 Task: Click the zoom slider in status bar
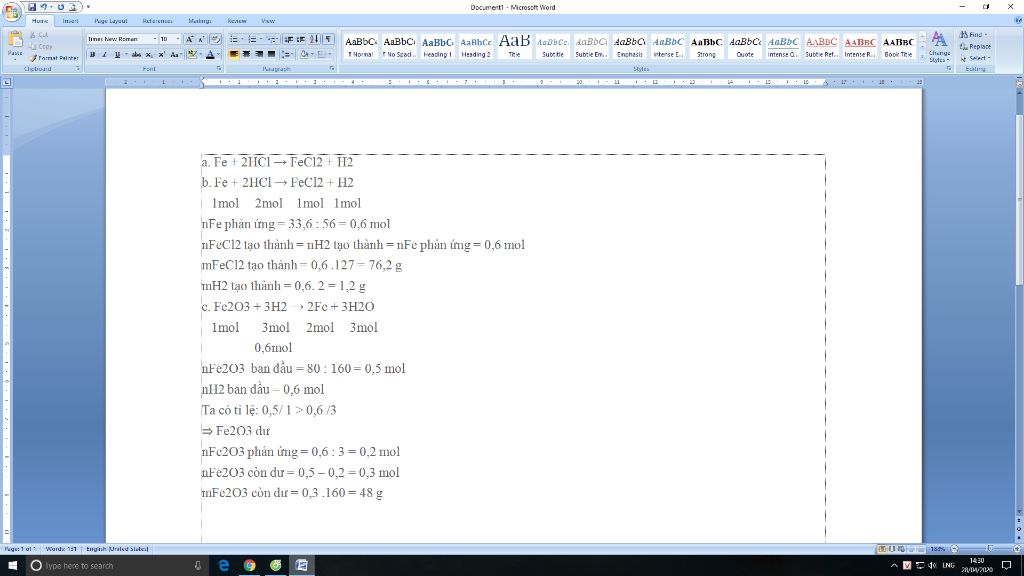(x=989, y=549)
